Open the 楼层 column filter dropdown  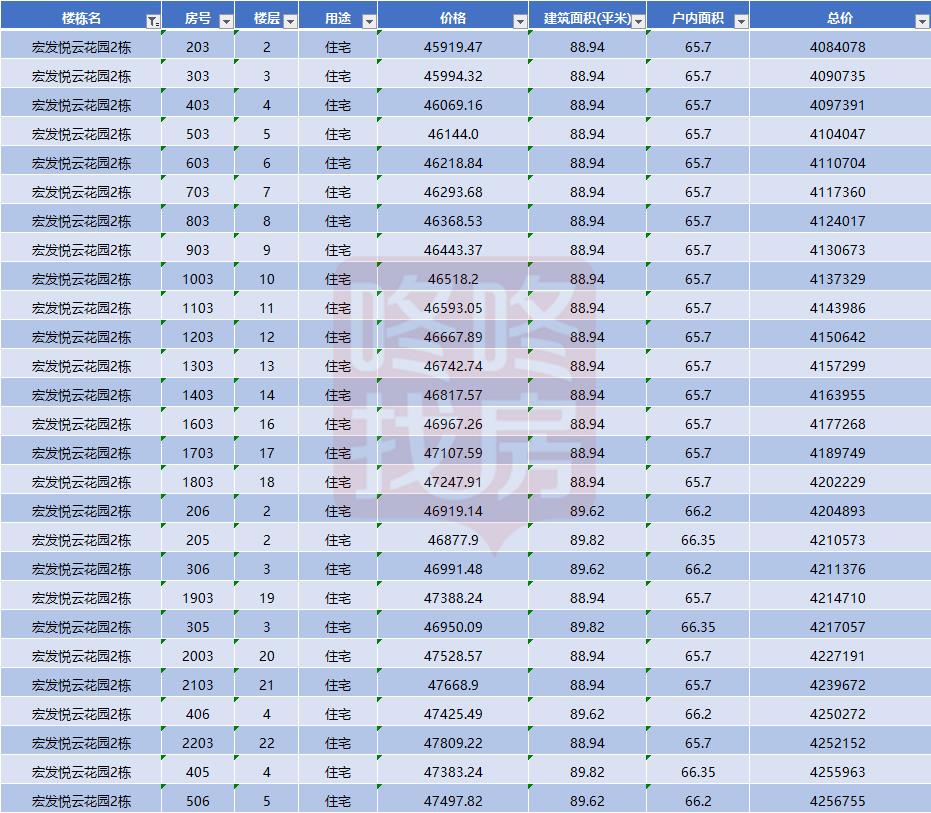(x=290, y=22)
